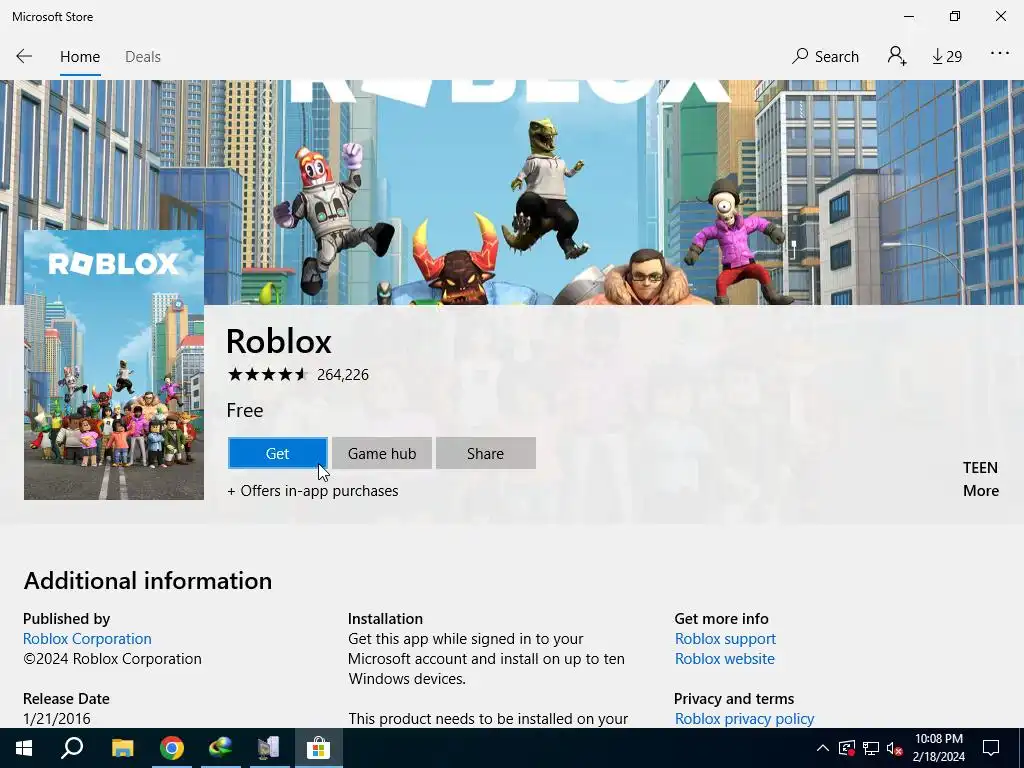Show hidden system tray icons
The height and width of the screenshot is (768, 1024).
tap(823, 748)
